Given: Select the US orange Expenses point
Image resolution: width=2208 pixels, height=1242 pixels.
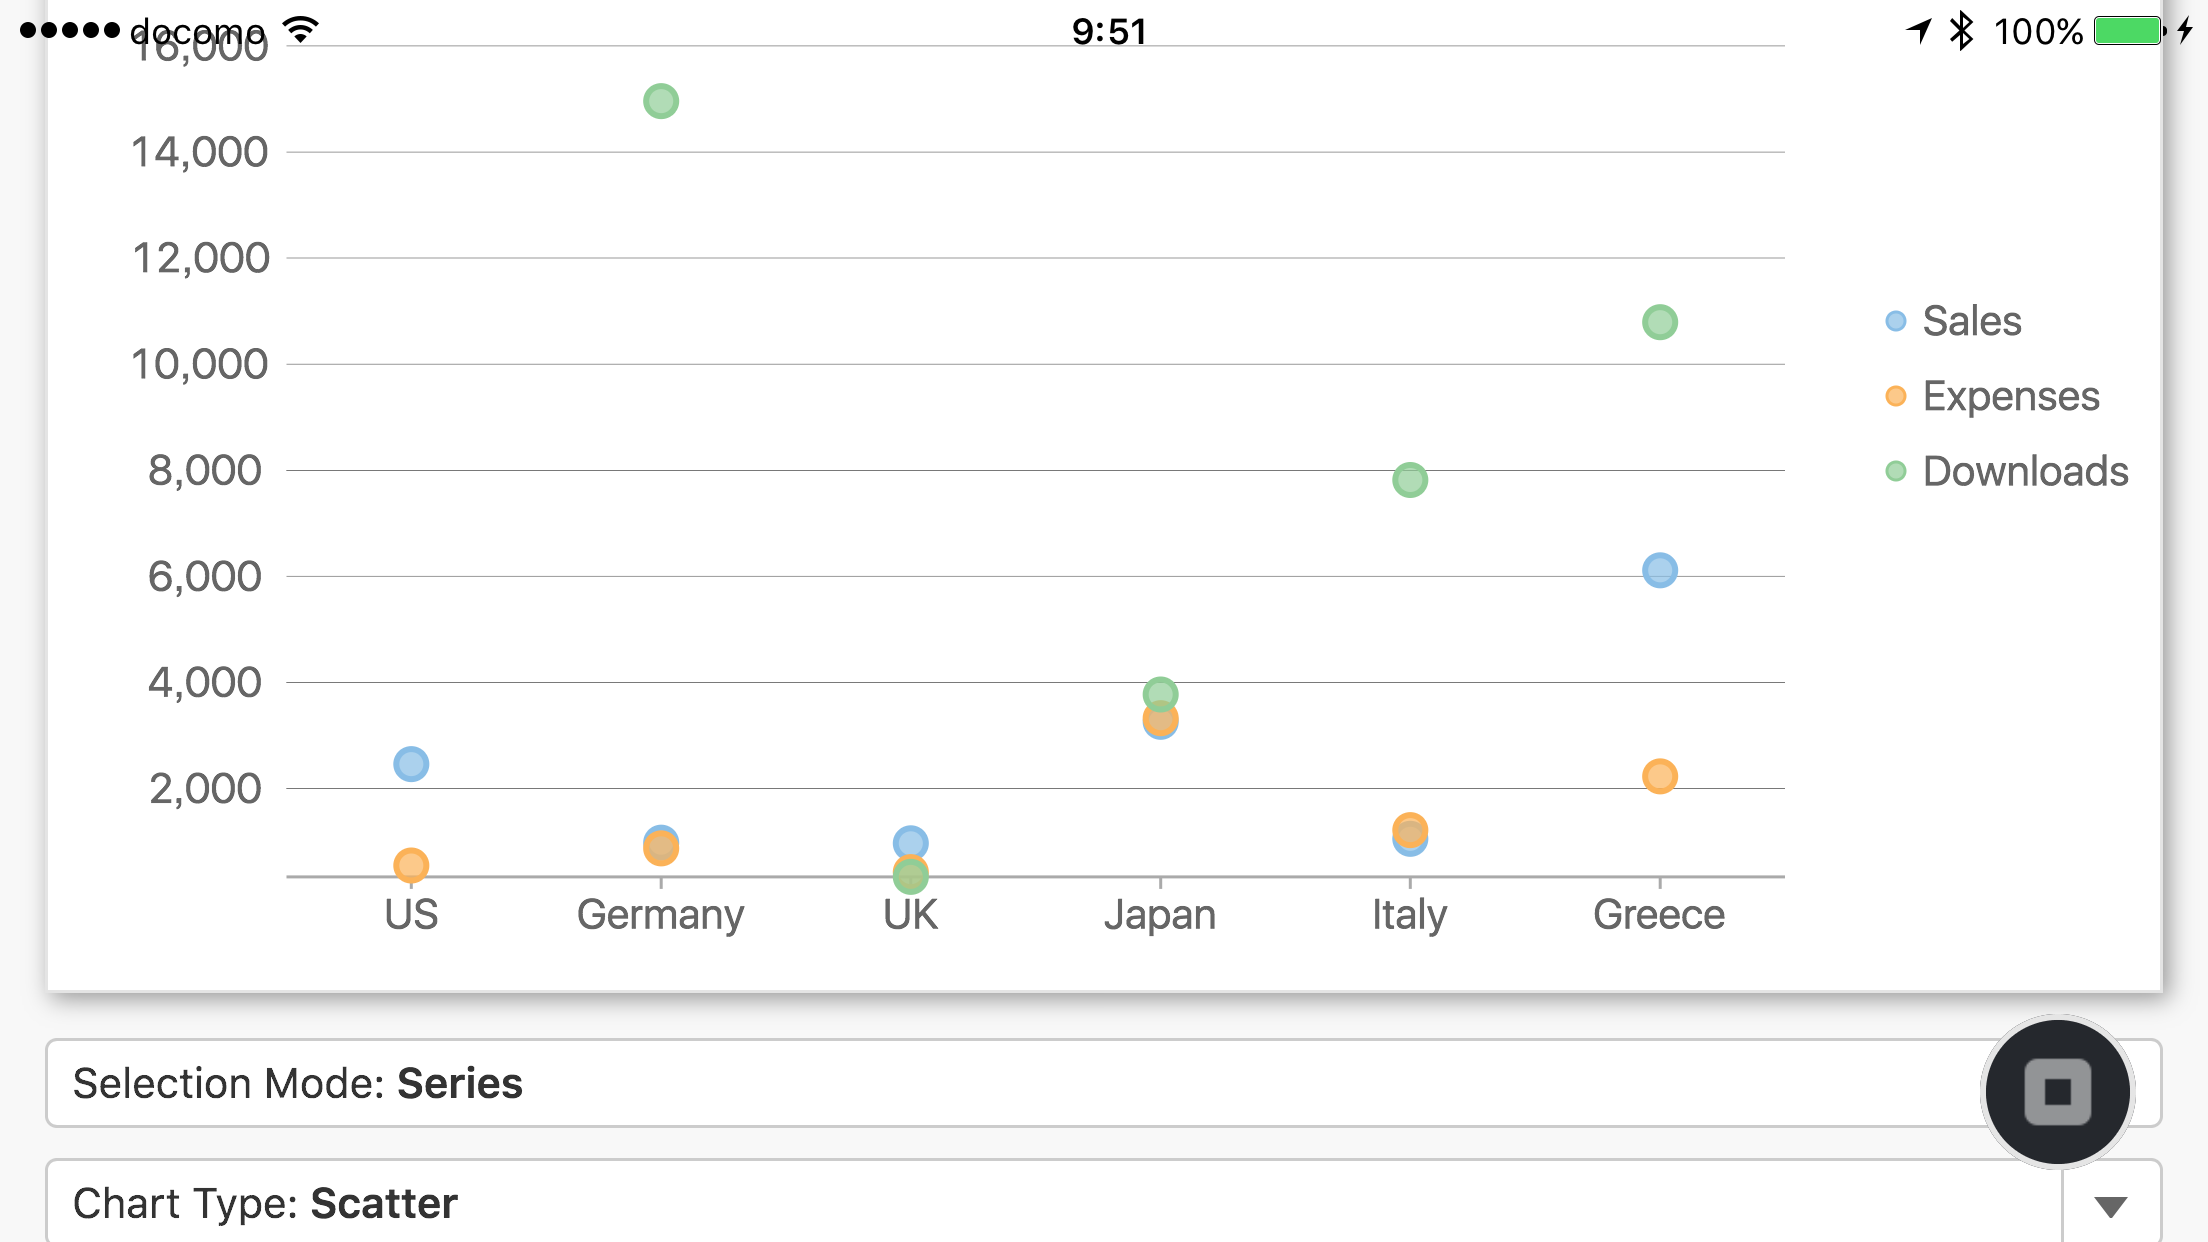Looking at the screenshot, I should [x=411, y=865].
